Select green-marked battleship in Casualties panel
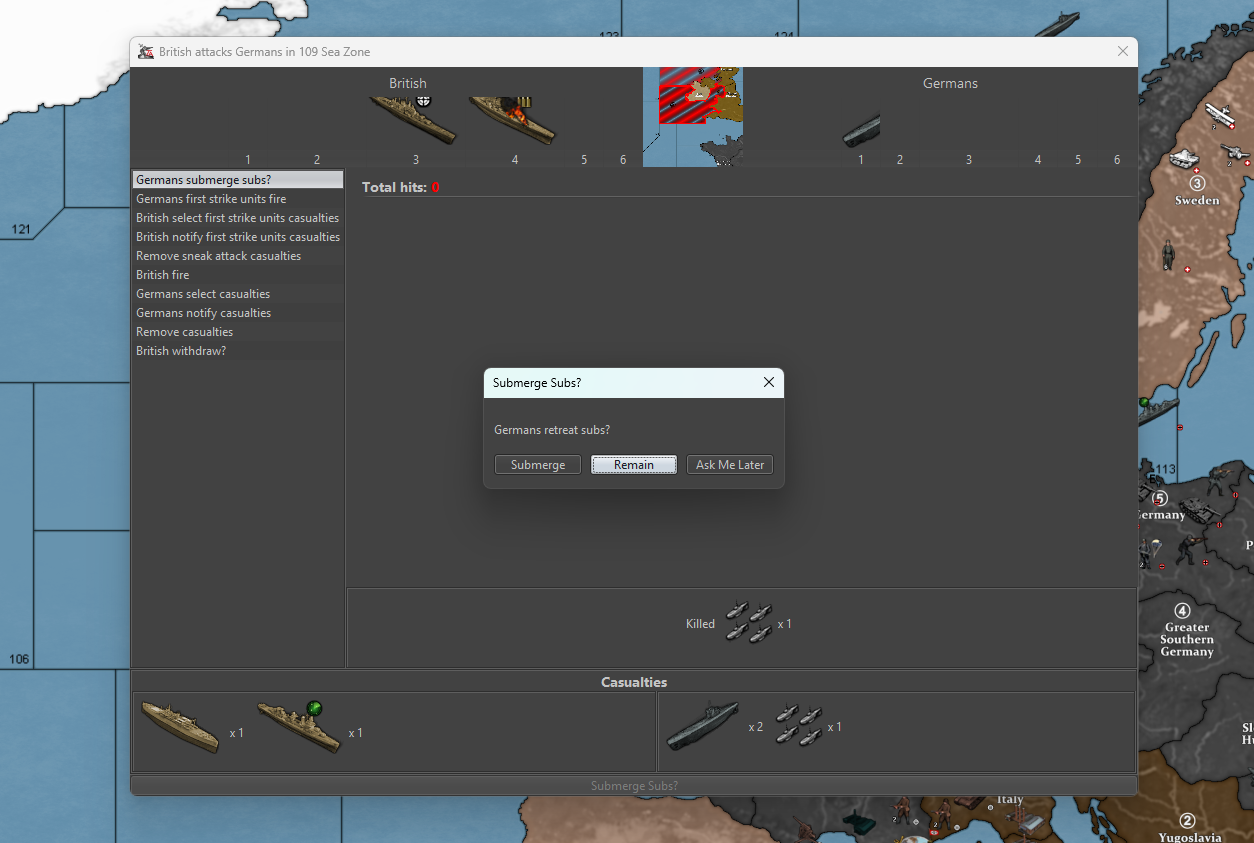 click(x=299, y=727)
